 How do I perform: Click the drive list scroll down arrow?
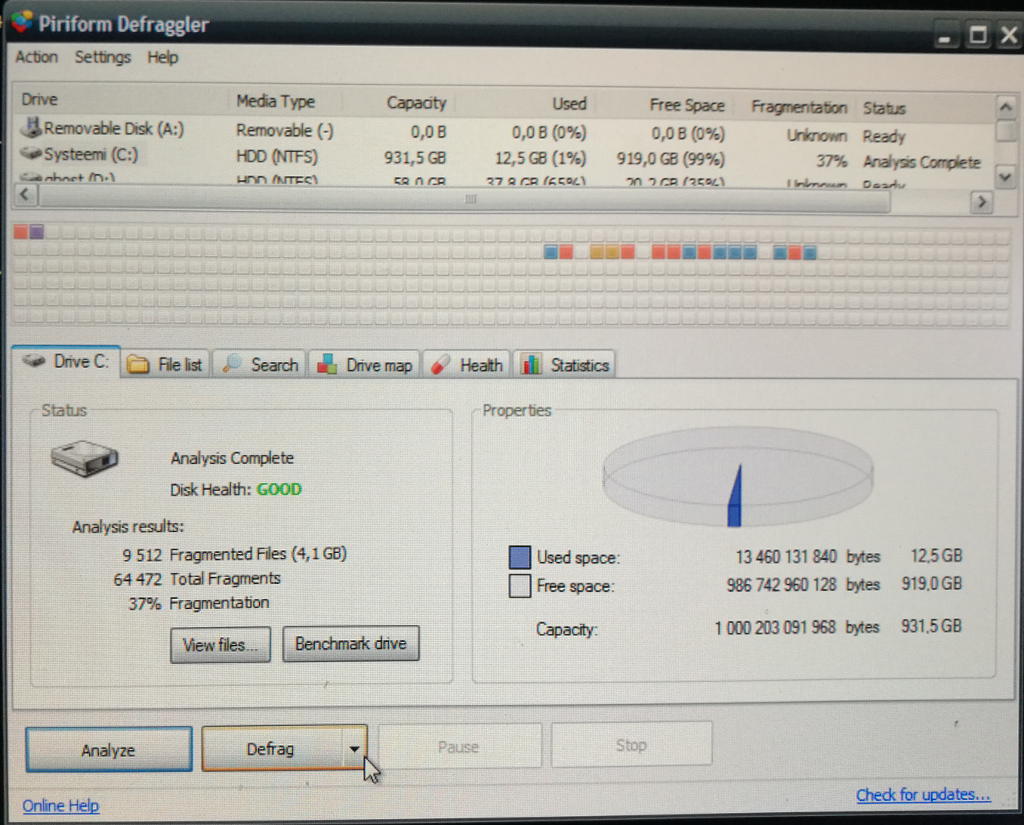(1005, 176)
